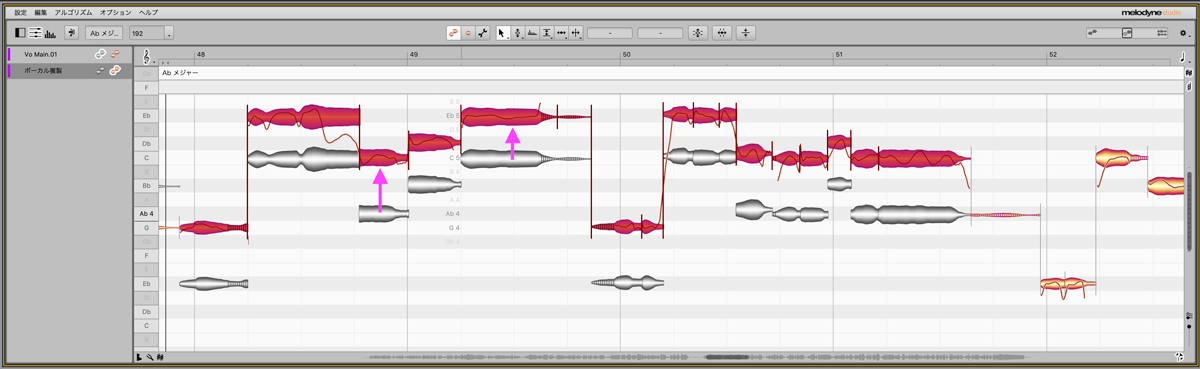This screenshot has width=1200, height=369.
Task: Click the time ruler display icon at bottom-left
Action: tap(139, 357)
